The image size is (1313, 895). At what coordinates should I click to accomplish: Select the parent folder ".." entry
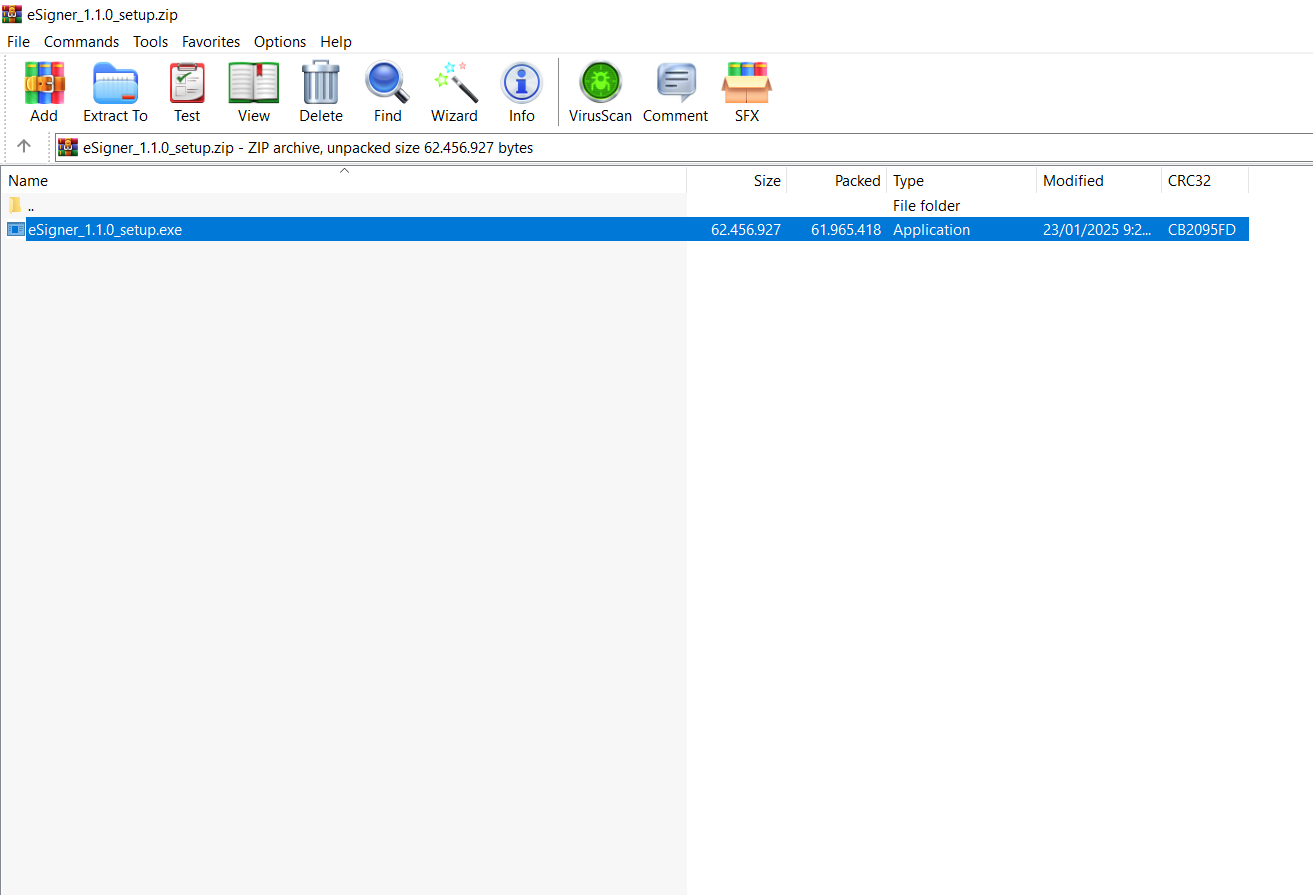[x=31, y=206]
